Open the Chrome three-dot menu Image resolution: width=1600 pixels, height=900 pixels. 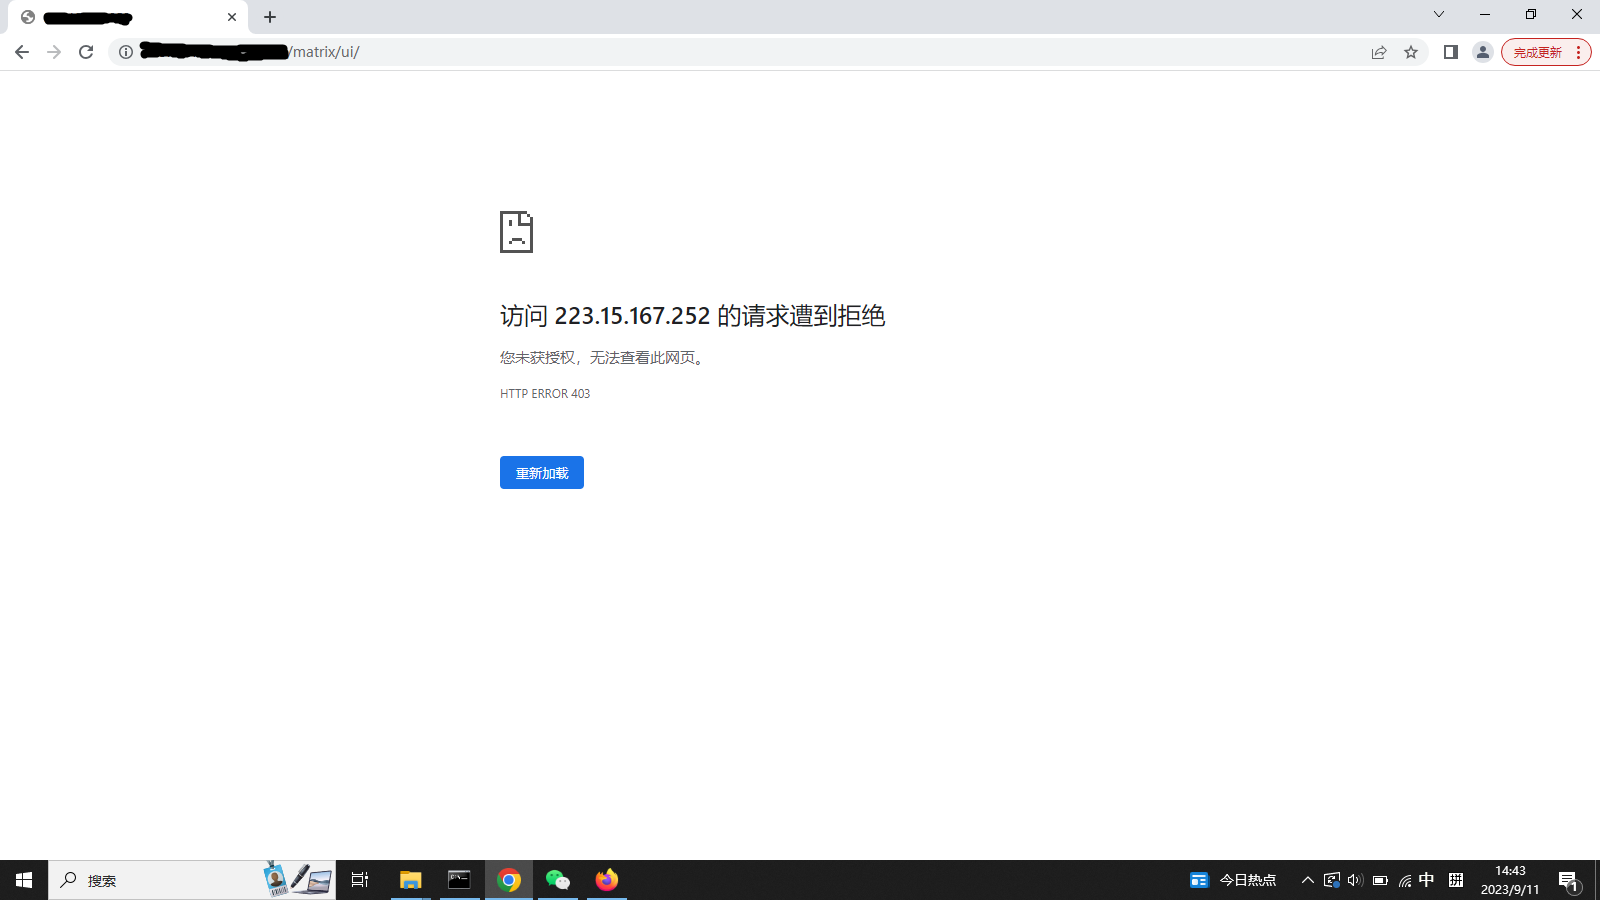coord(1579,52)
